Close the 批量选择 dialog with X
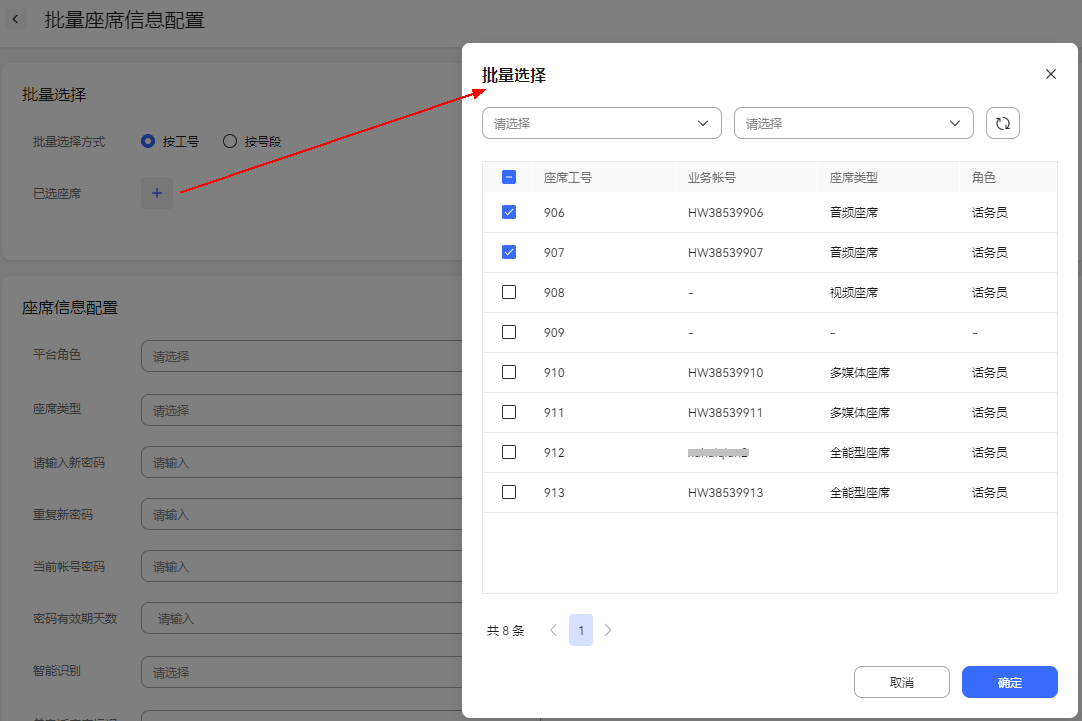 [1050, 74]
